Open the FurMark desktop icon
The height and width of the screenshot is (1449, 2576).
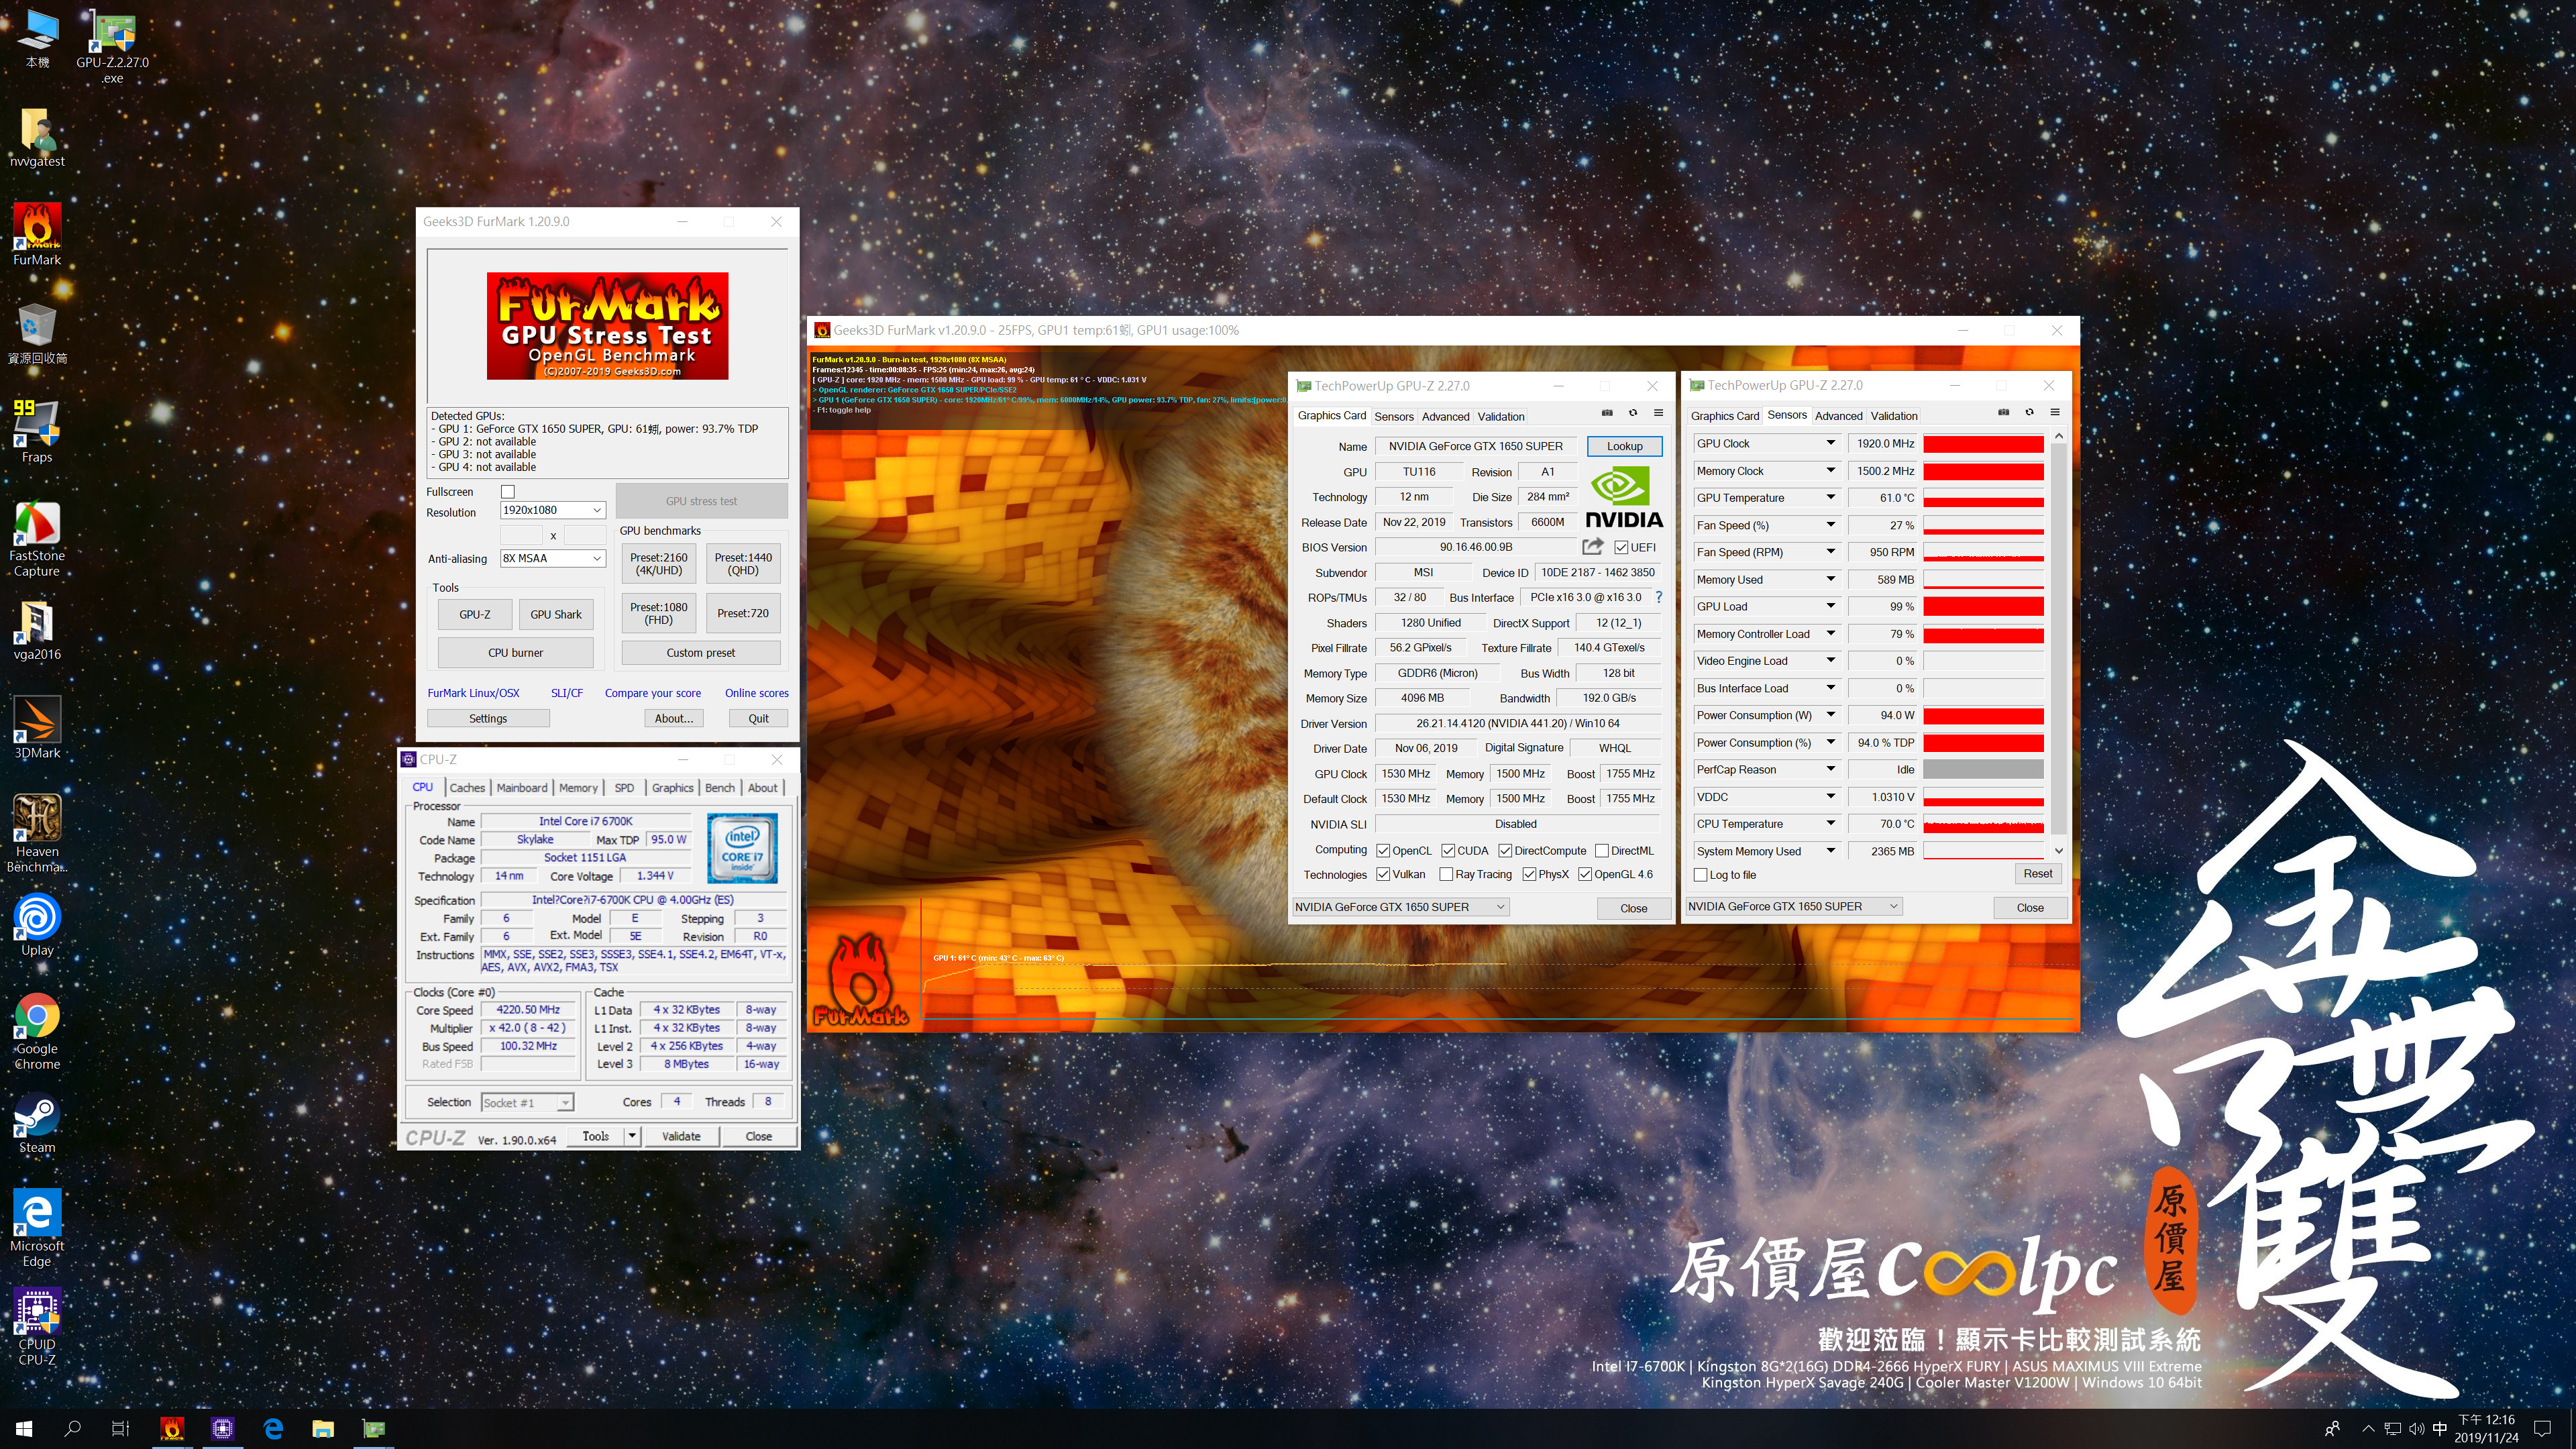tap(37, 234)
